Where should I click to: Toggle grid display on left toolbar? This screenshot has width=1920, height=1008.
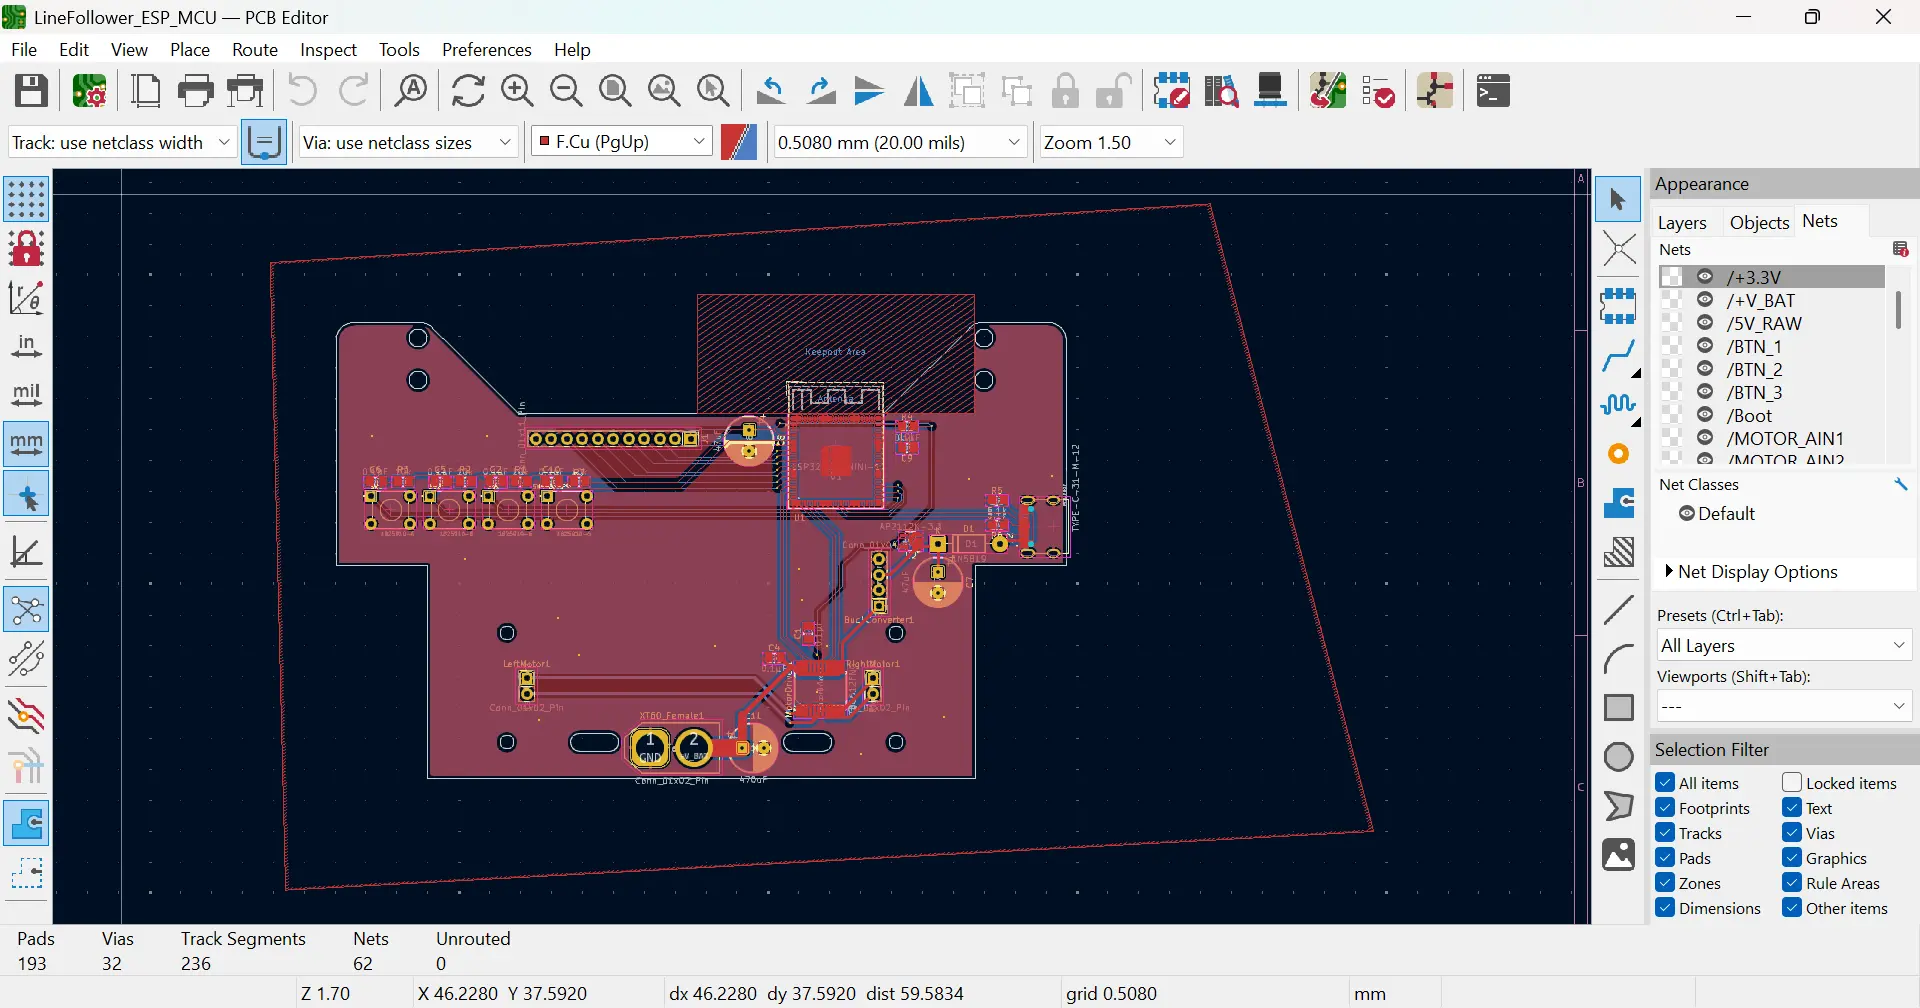click(26, 199)
